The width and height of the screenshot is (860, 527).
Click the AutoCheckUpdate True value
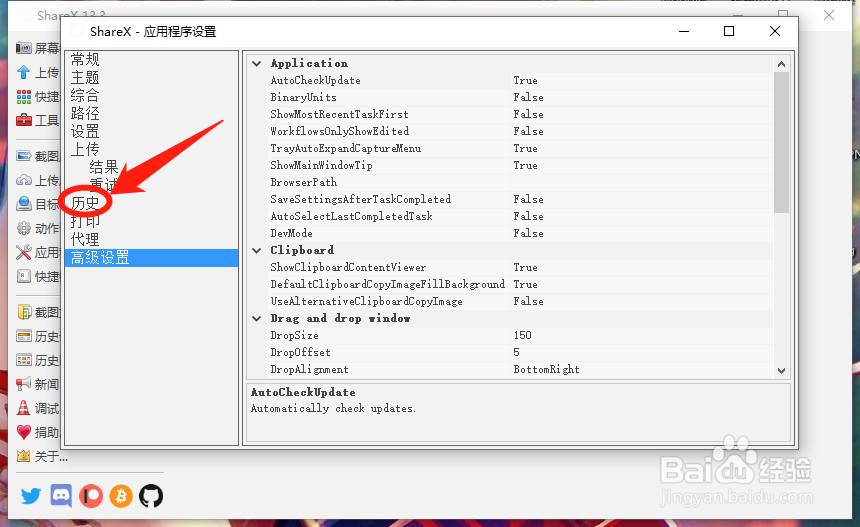pyautogui.click(x=525, y=81)
